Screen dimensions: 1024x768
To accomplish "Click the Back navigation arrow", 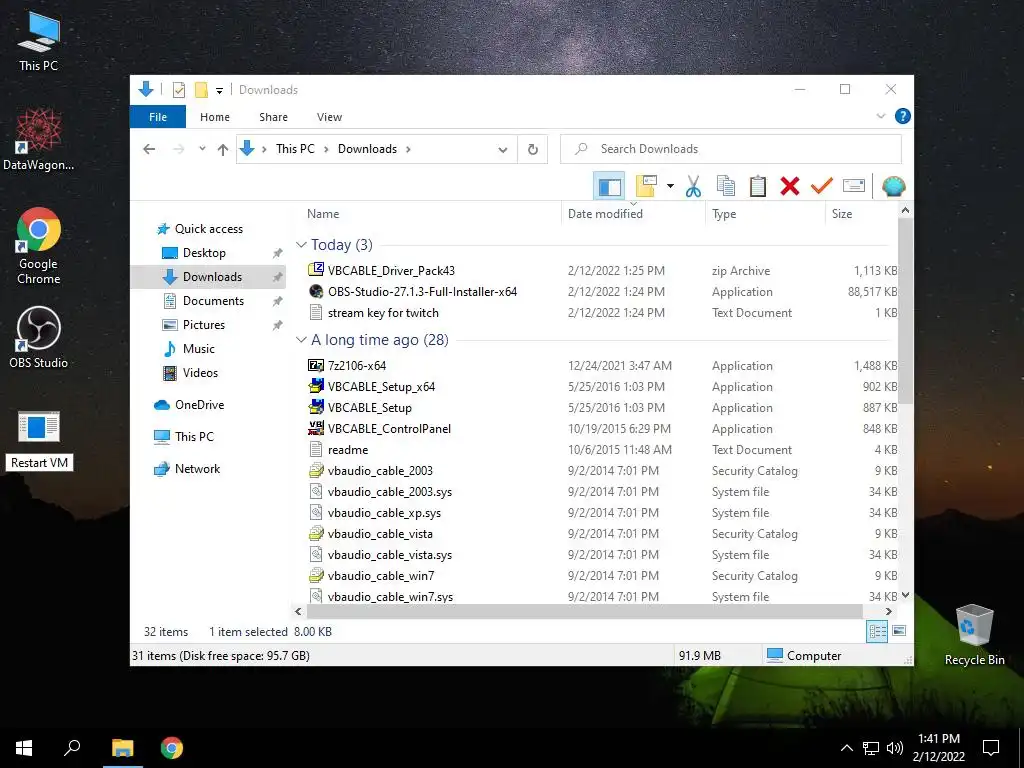I will pyautogui.click(x=149, y=150).
